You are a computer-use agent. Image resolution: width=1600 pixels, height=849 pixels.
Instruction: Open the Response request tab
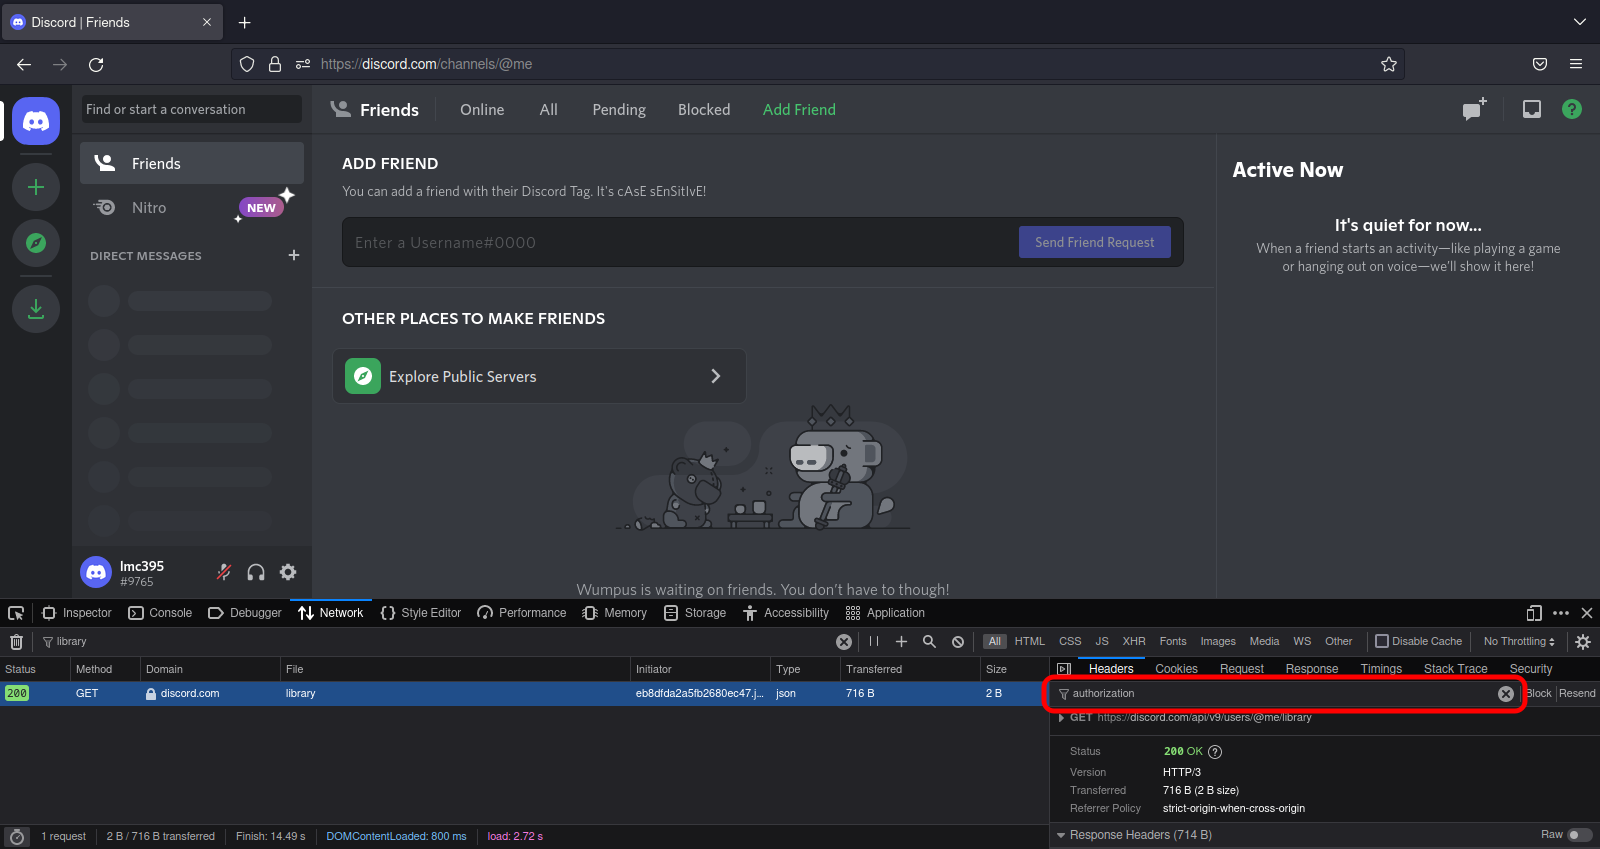click(1312, 669)
